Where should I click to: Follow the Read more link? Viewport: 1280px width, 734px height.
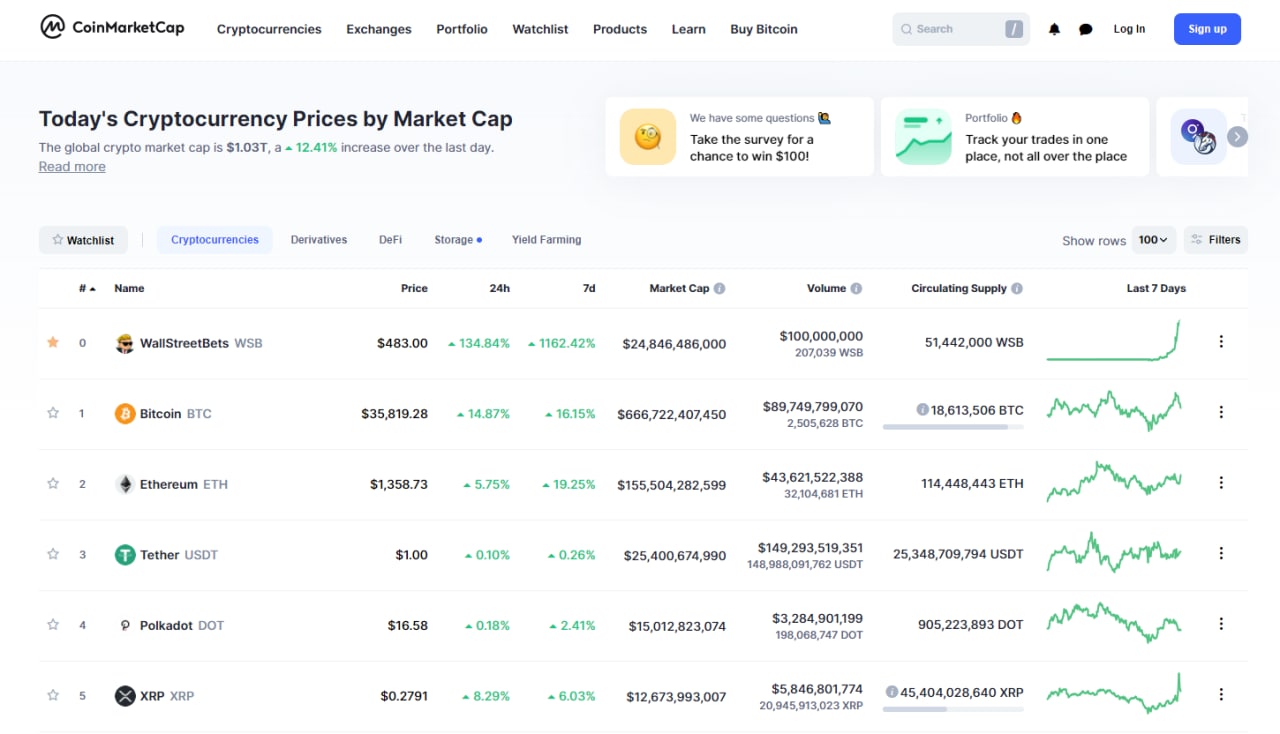[72, 166]
